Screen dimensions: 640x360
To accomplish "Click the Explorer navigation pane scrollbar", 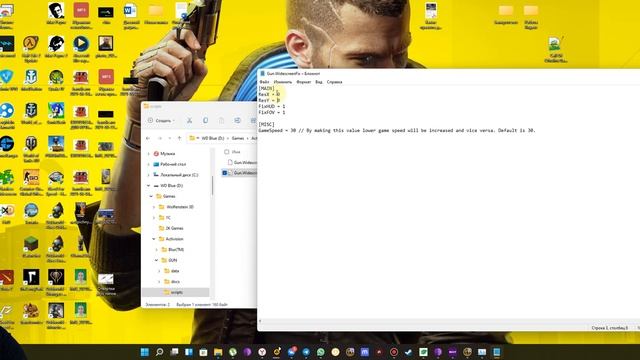I will (x=212, y=186).
